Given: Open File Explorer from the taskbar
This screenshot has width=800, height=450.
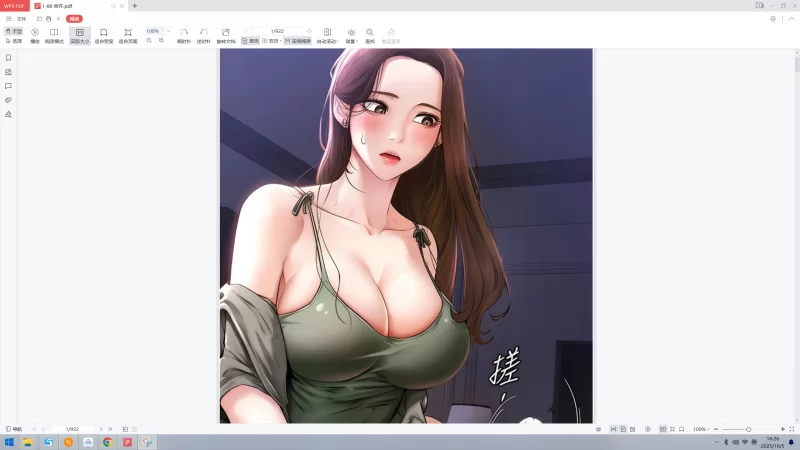Looking at the screenshot, I should (28, 442).
